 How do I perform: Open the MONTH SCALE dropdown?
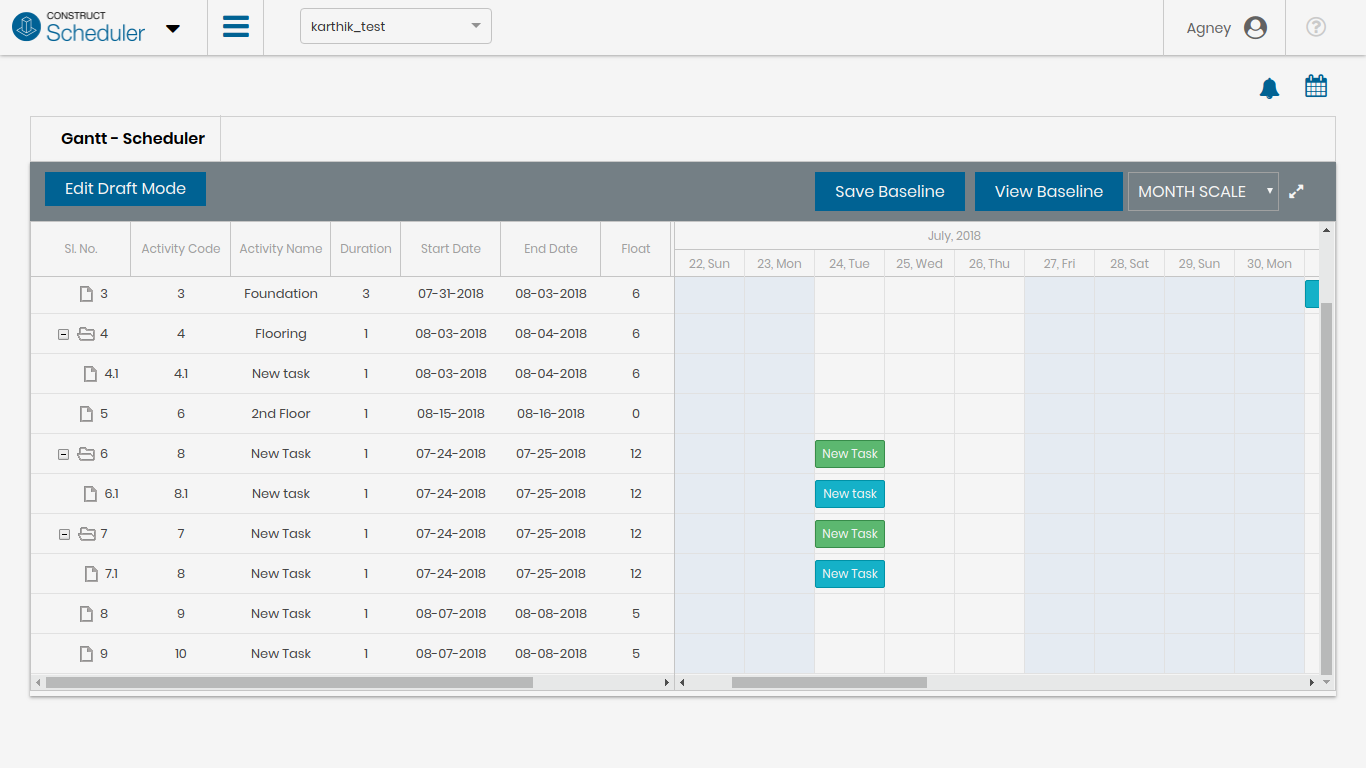click(1203, 192)
